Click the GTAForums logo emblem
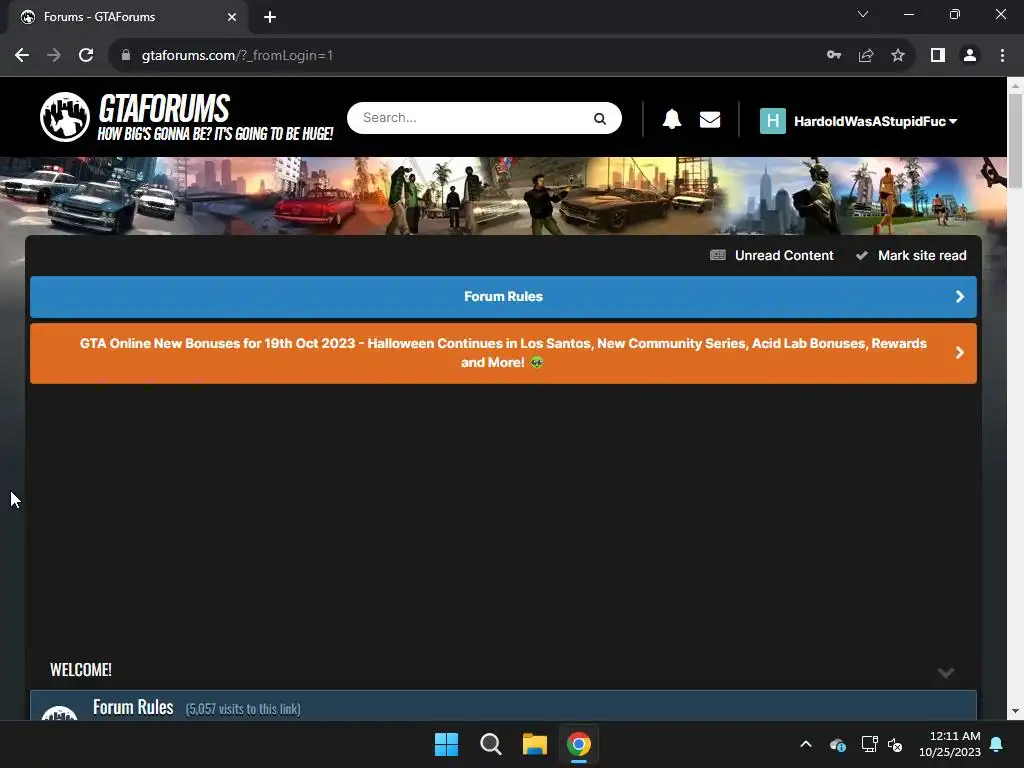This screenshot has height=768, width=1024. coord(65,117)
